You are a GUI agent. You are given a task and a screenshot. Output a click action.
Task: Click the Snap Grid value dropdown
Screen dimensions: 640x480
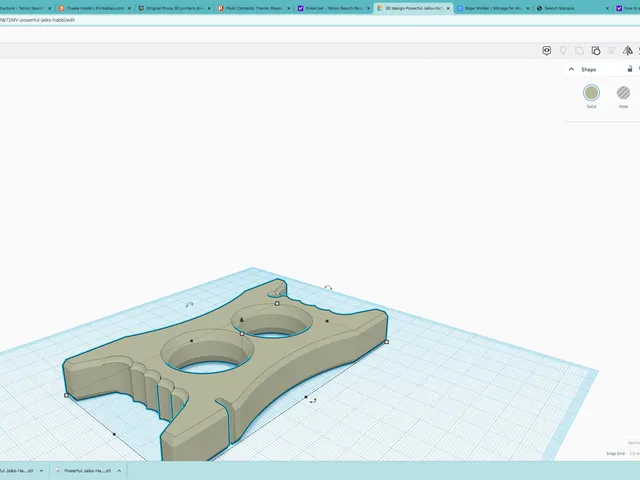click(x=634, y=453)
